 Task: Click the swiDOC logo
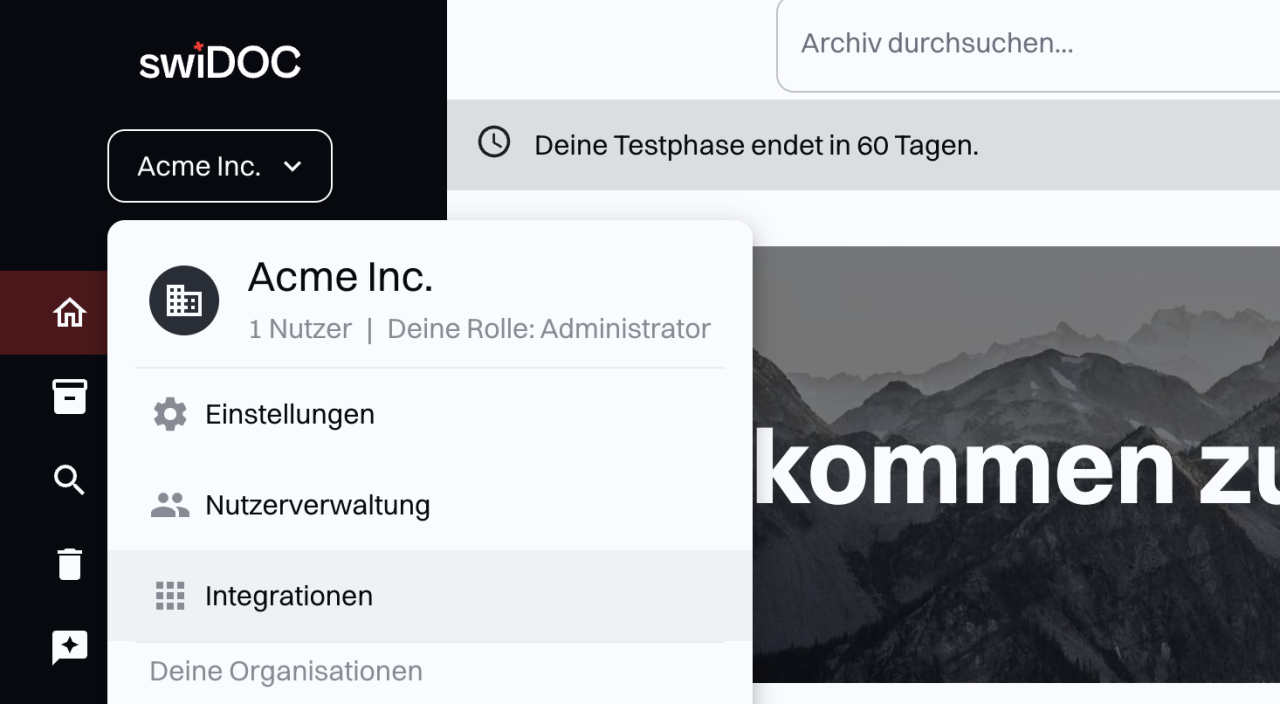pos(220,62)
